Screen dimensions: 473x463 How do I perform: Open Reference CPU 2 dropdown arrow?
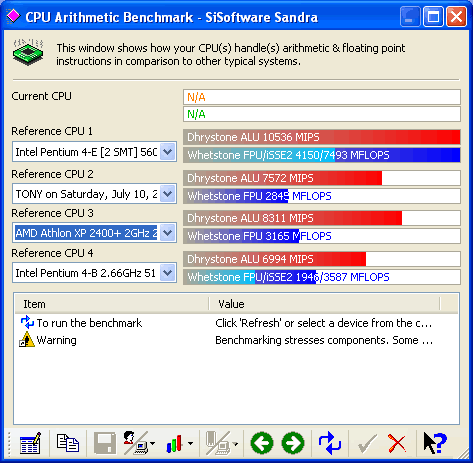point(168,194)
